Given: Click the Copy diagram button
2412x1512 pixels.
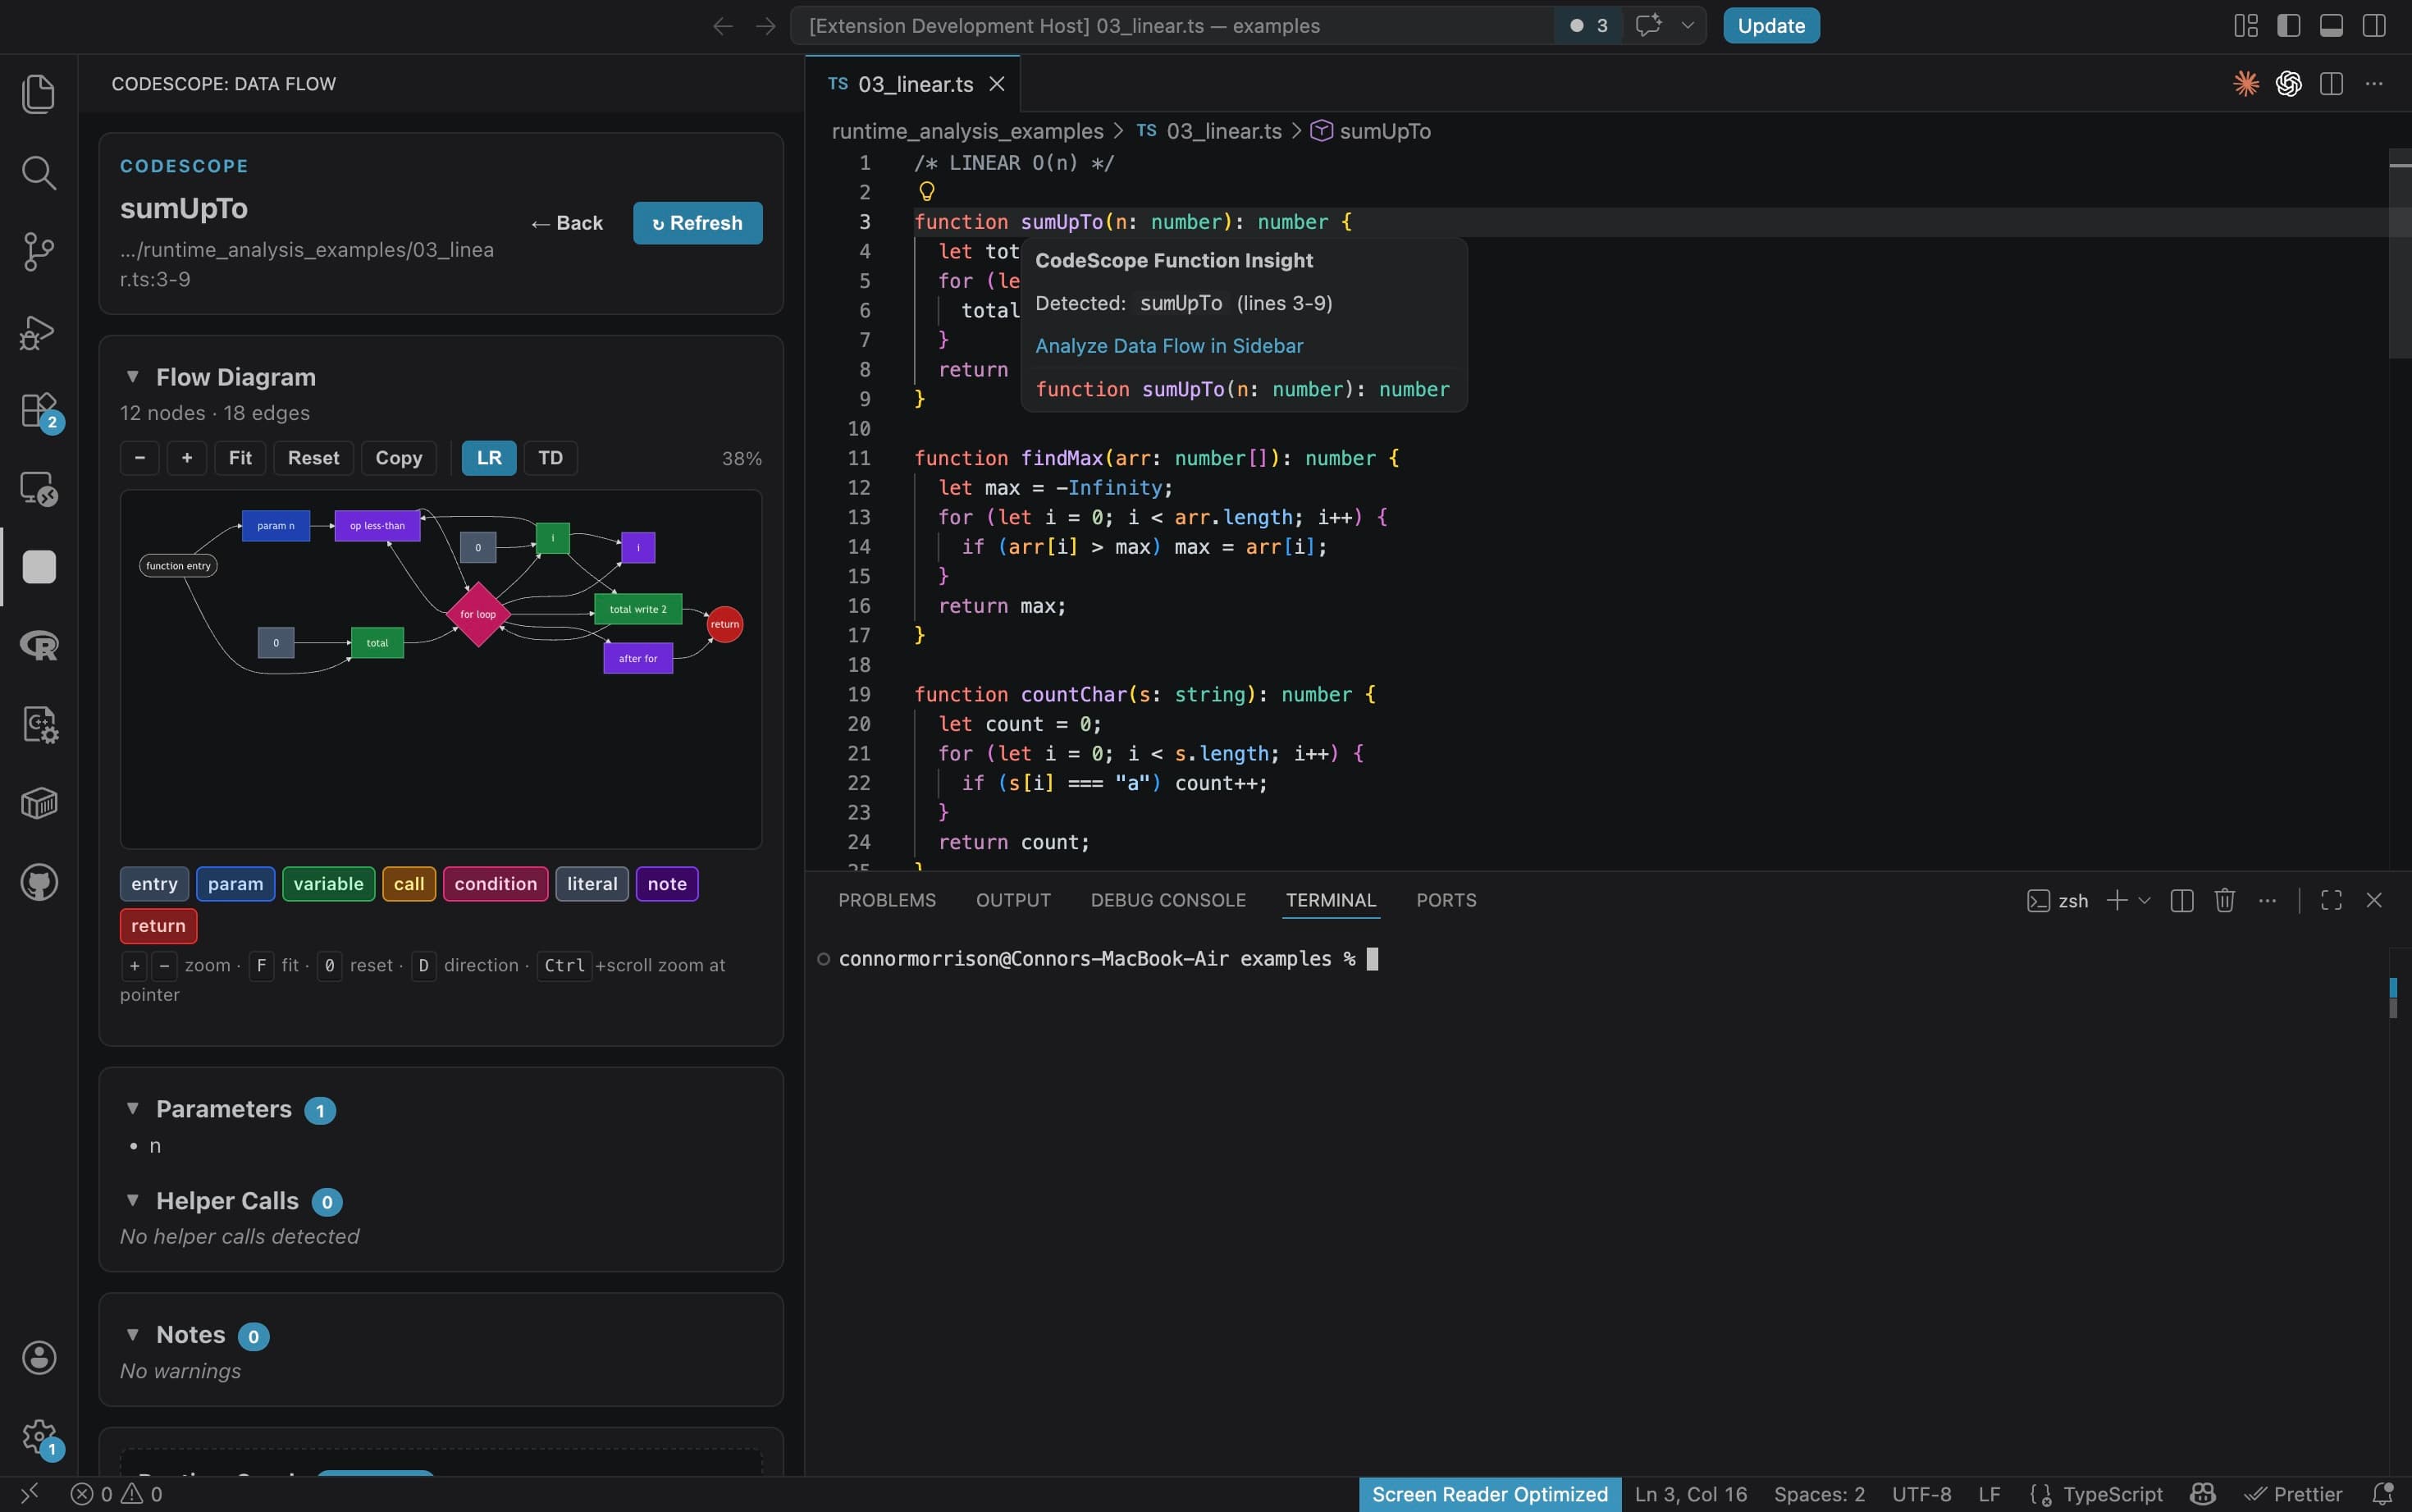Looking at the screenshot, I should (399, 458).
